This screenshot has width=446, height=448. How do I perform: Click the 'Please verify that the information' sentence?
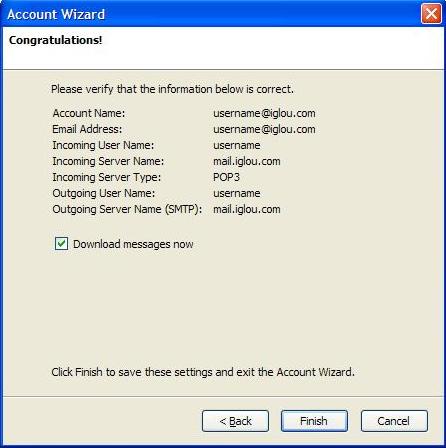coord(172,89)
